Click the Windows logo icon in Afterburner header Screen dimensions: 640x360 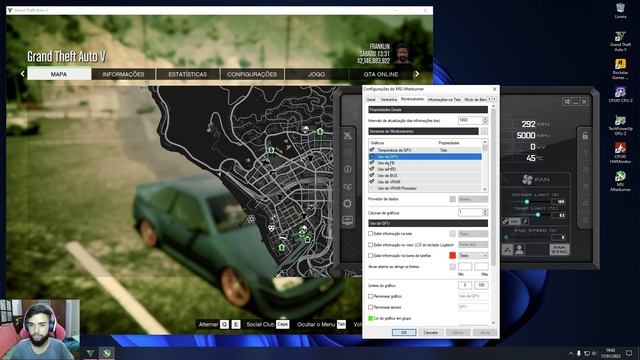[x=567, y=101]
